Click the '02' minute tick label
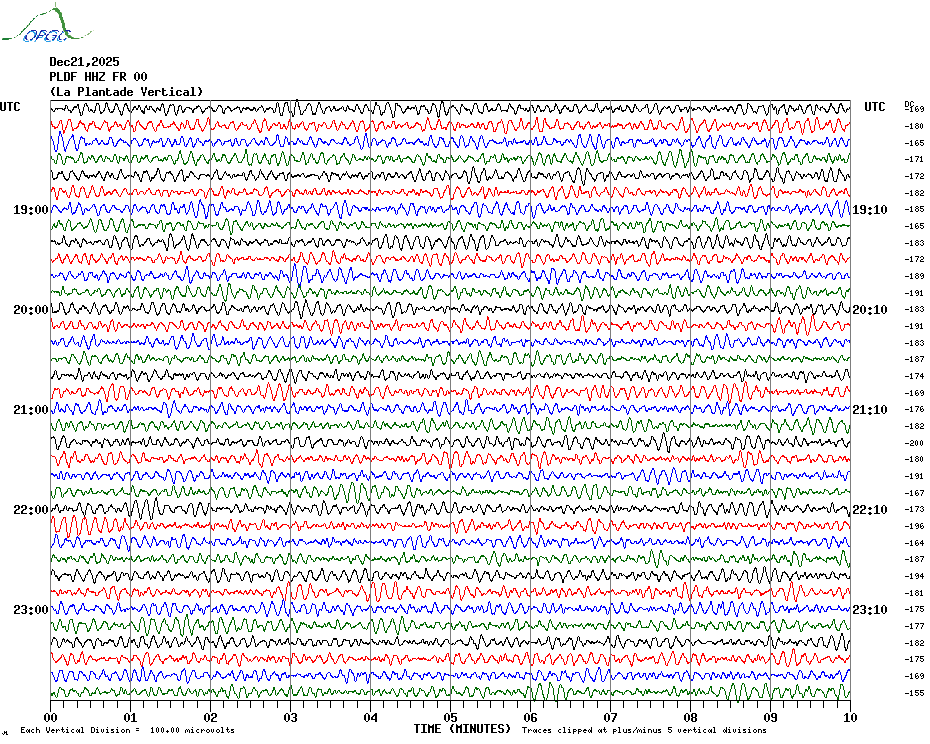 [x=211, y=718]
